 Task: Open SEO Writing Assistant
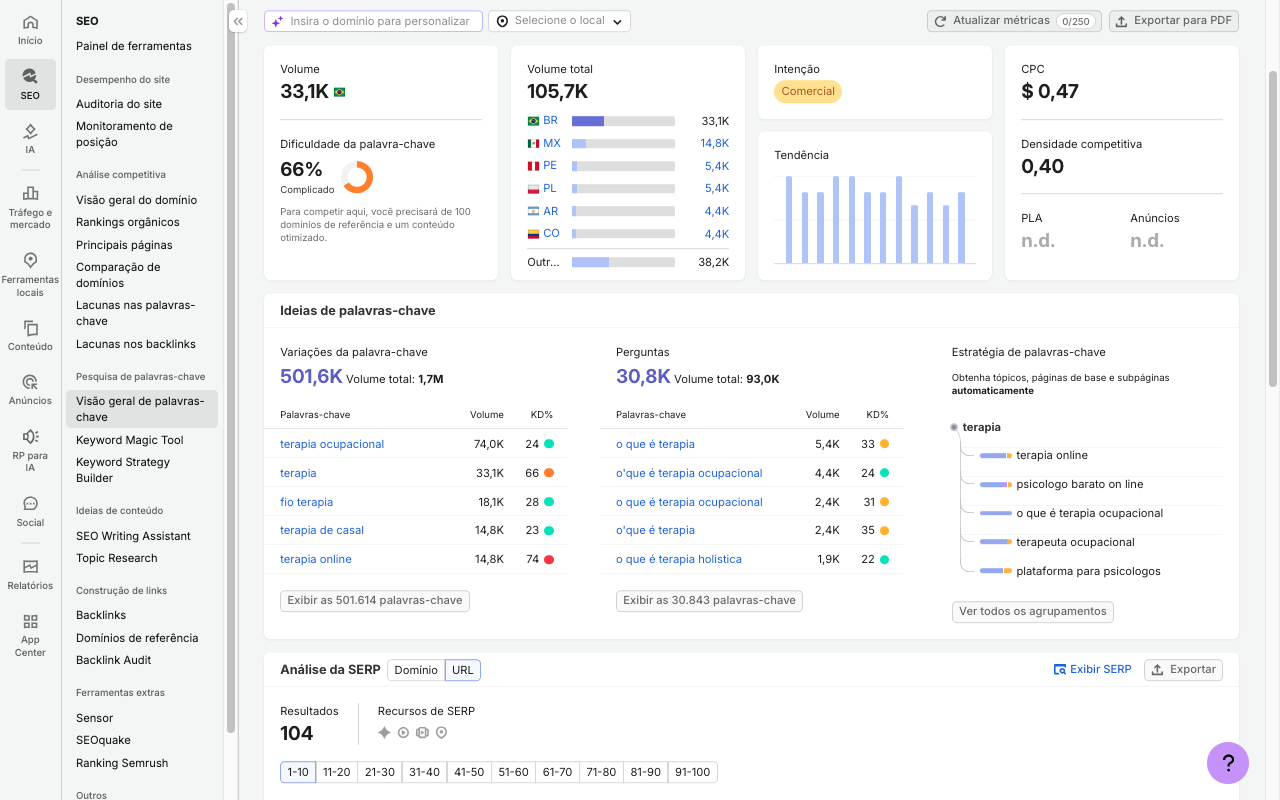[133, 536]
